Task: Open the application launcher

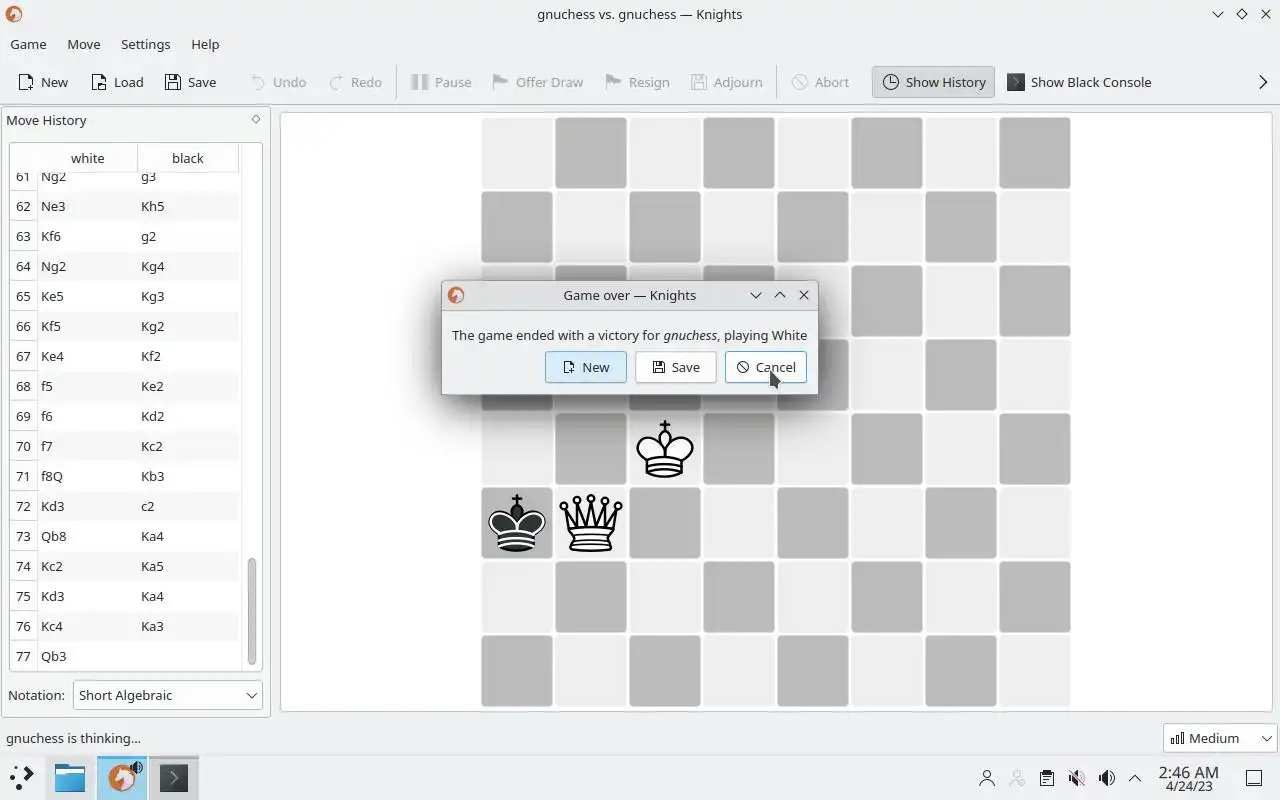Action: point(22,777)
